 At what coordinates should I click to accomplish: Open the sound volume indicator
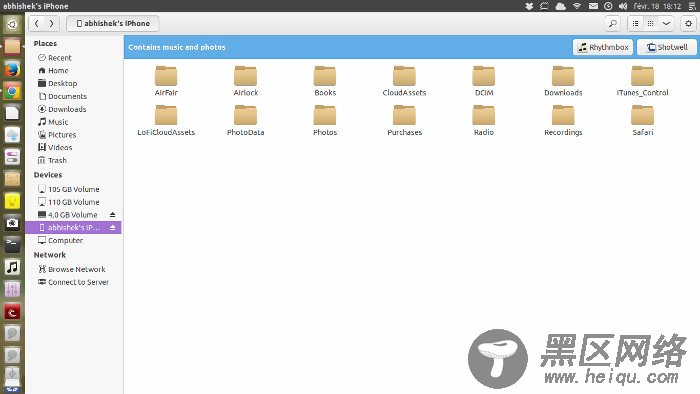[623, 6]
